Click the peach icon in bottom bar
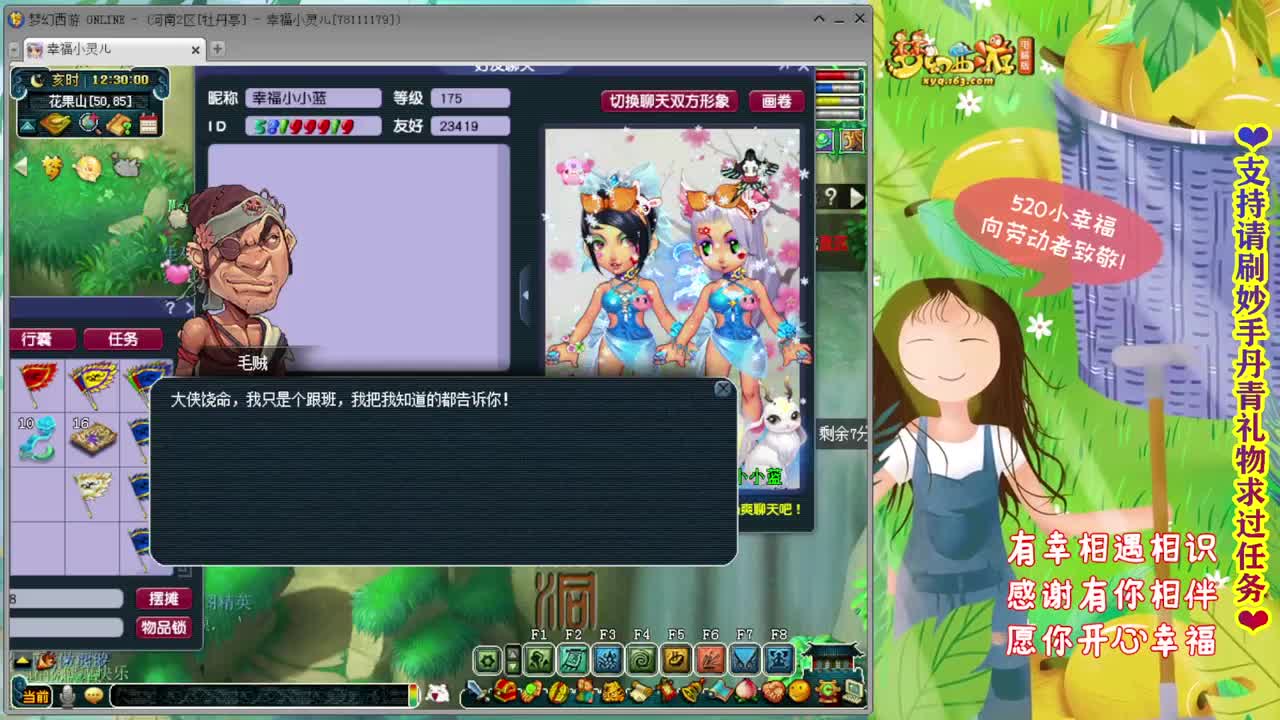The width and height of the screenshot is (1280, 720). coord(747,691)
